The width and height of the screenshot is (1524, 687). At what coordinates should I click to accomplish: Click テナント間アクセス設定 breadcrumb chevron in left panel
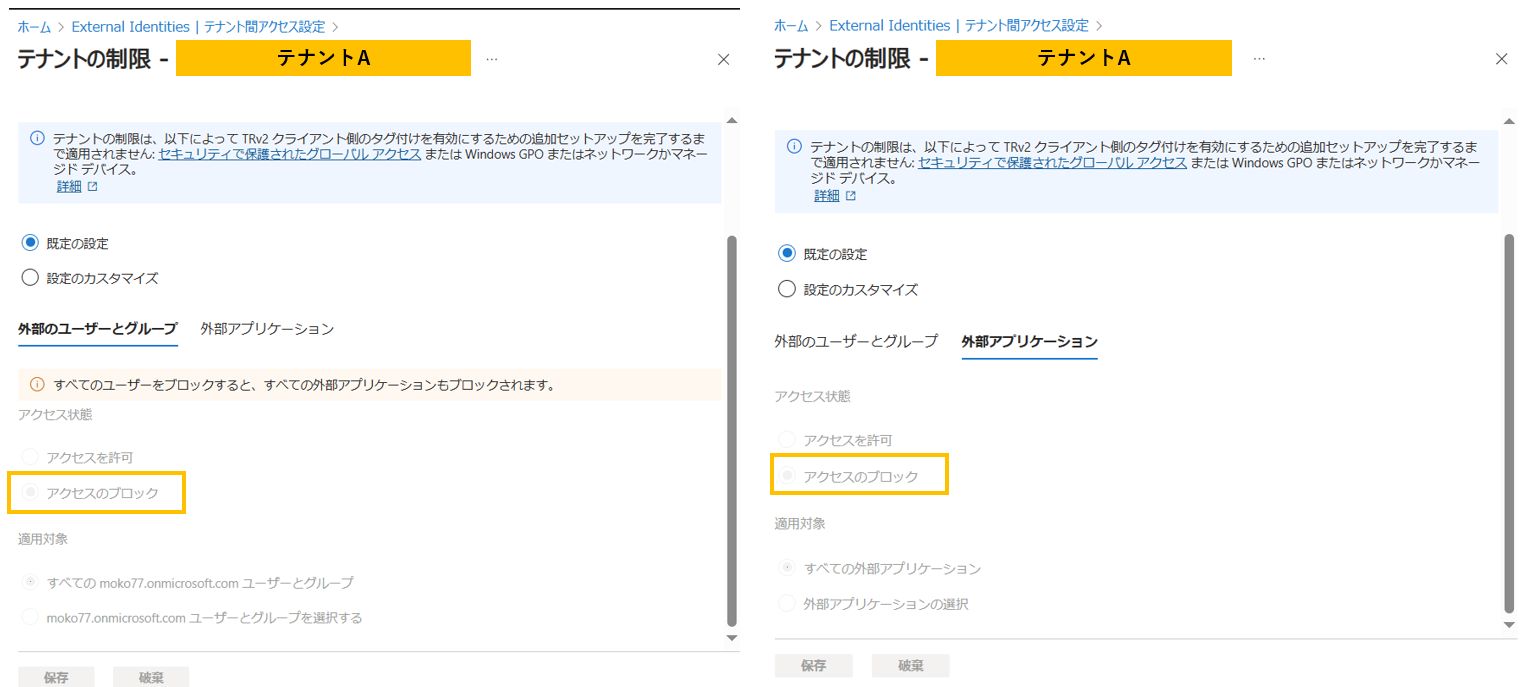(x=335, y=27)
